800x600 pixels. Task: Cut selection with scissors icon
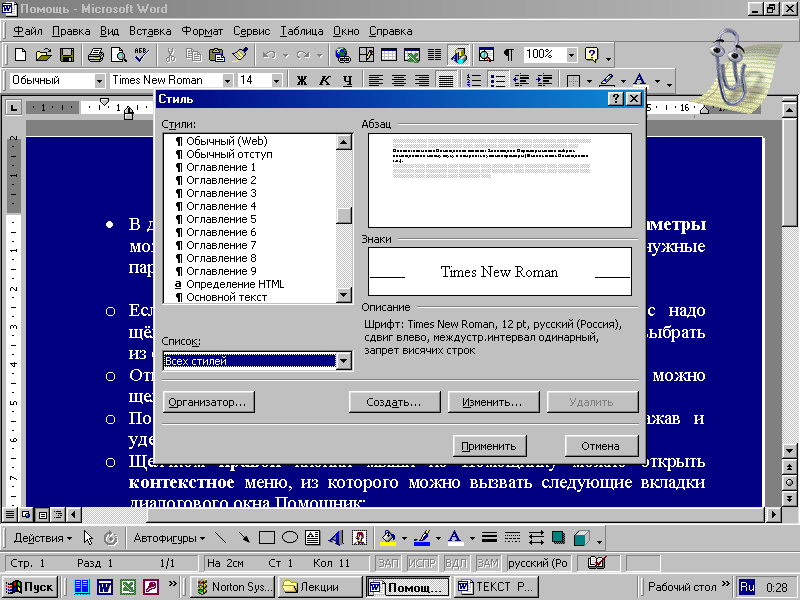pyautogui.click(x=170, y=55)
